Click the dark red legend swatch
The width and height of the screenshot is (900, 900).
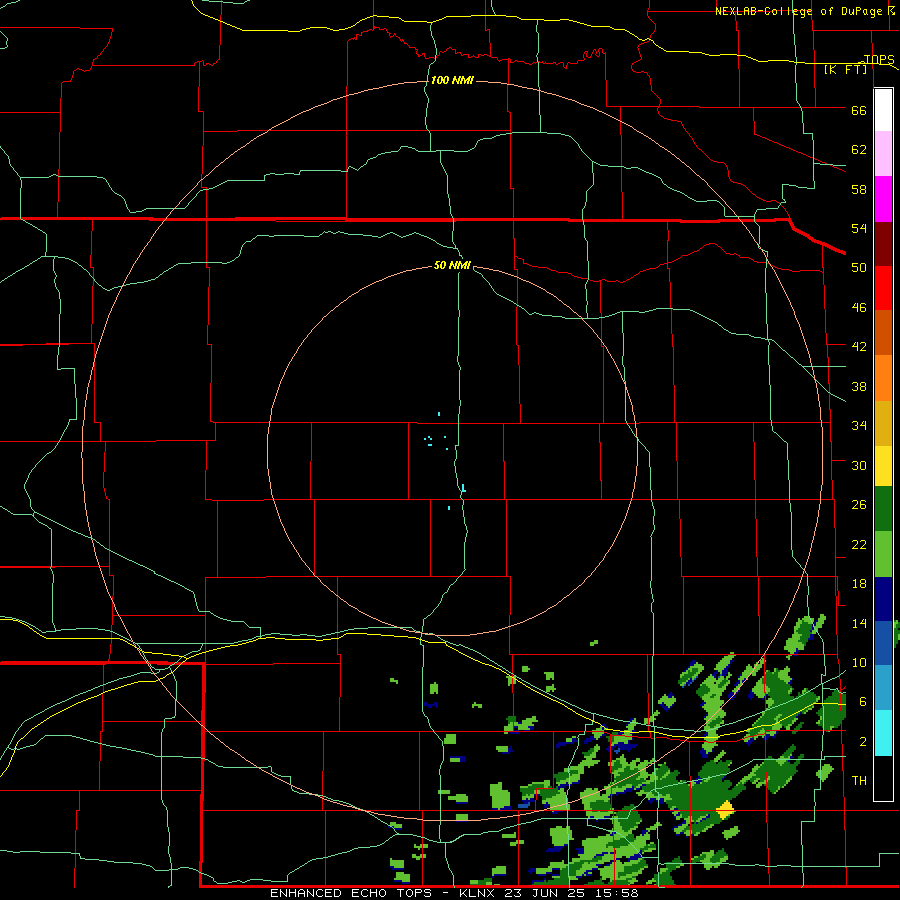[883, 244]
